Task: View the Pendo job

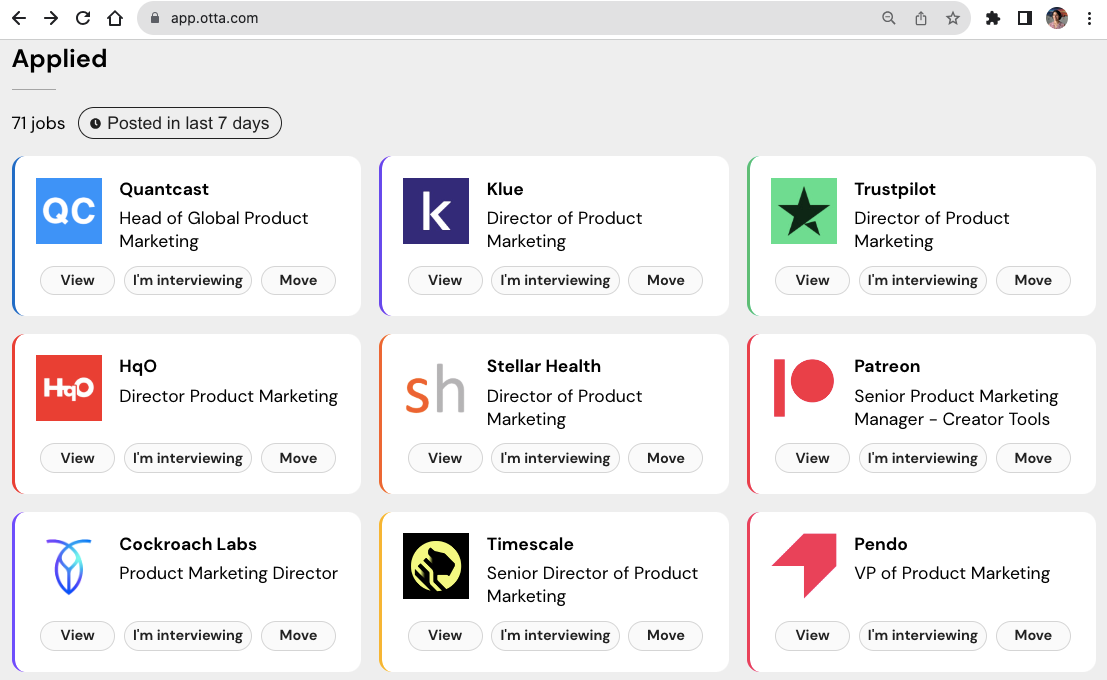Action: point(812,636)
